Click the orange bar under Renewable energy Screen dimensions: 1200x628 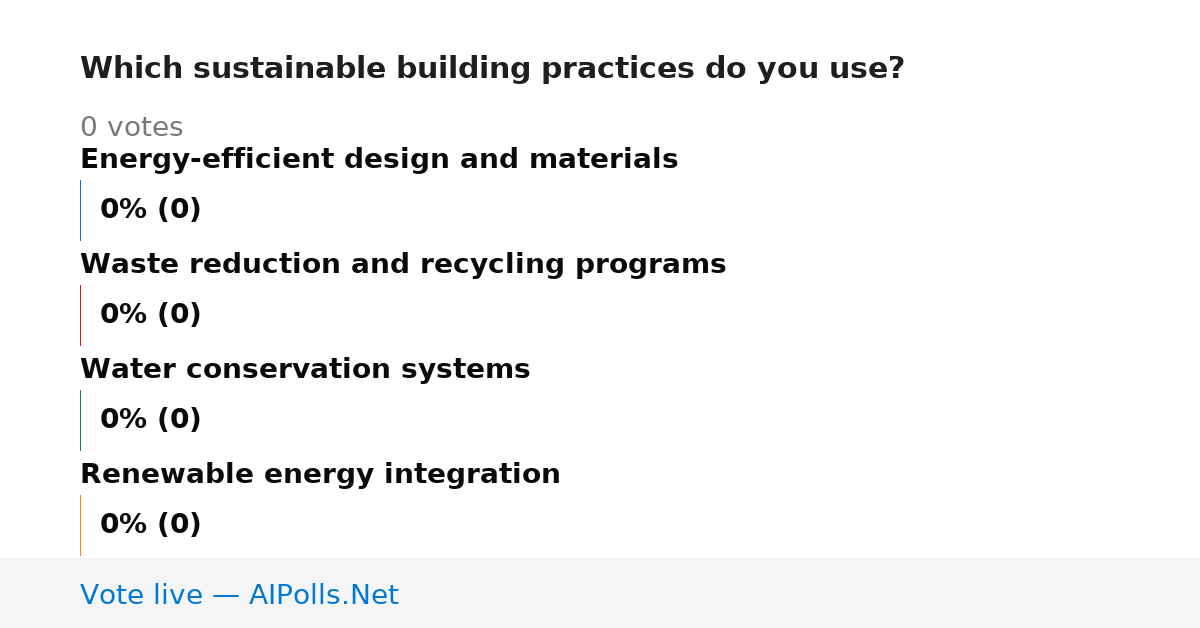pos(80,525)
